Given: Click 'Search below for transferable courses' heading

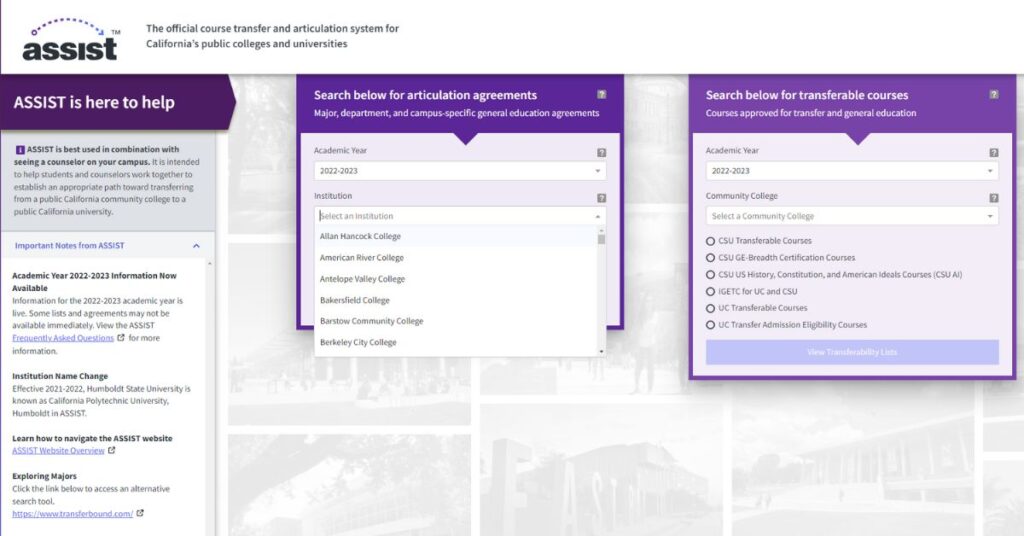Looking at the screenshot, I should [807, 95].
